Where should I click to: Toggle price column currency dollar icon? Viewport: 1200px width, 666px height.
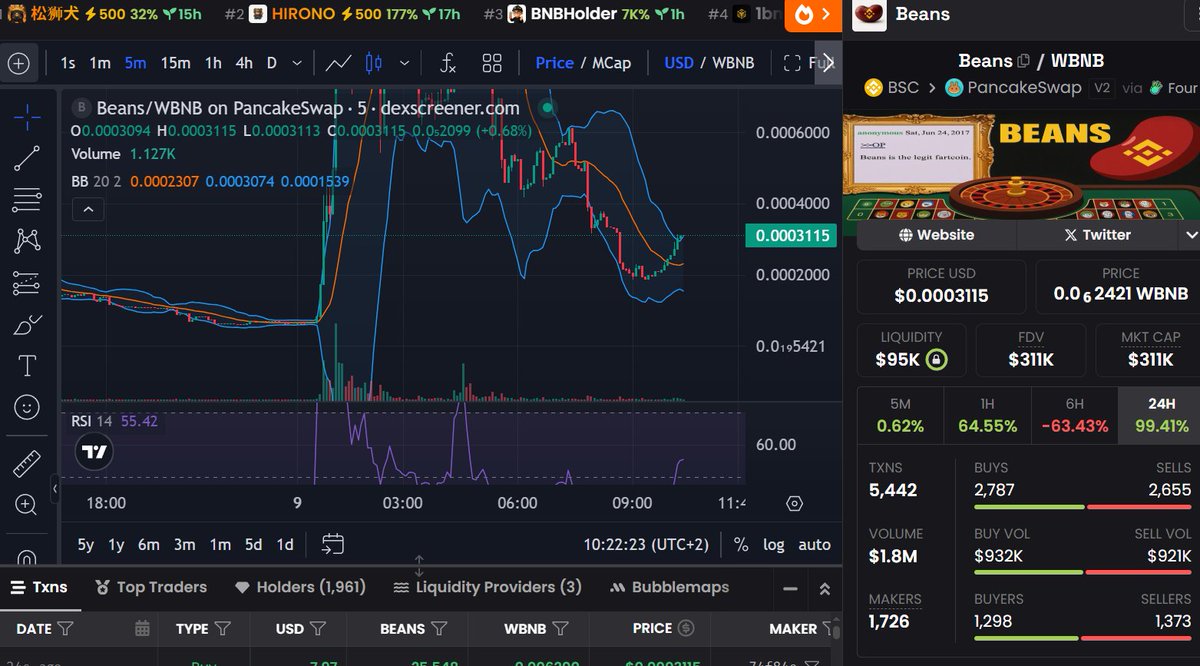686,628
